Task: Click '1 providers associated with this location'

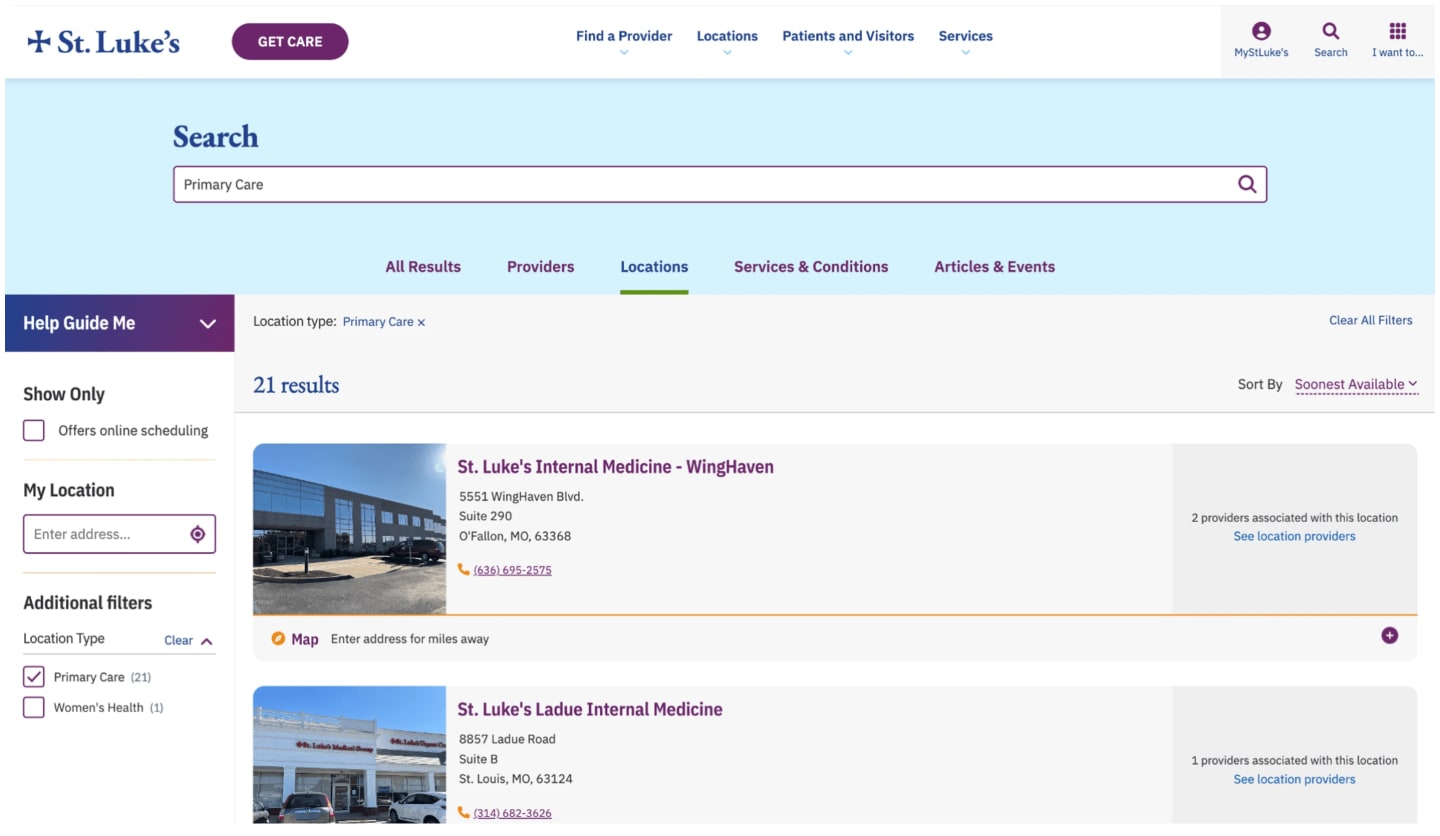Action: (1295, 761)
